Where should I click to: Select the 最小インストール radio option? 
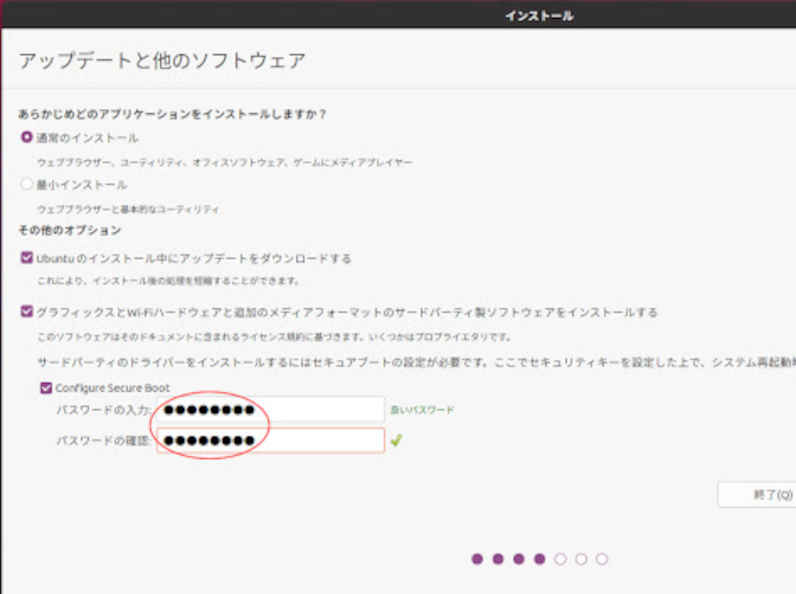click(27, 185)
